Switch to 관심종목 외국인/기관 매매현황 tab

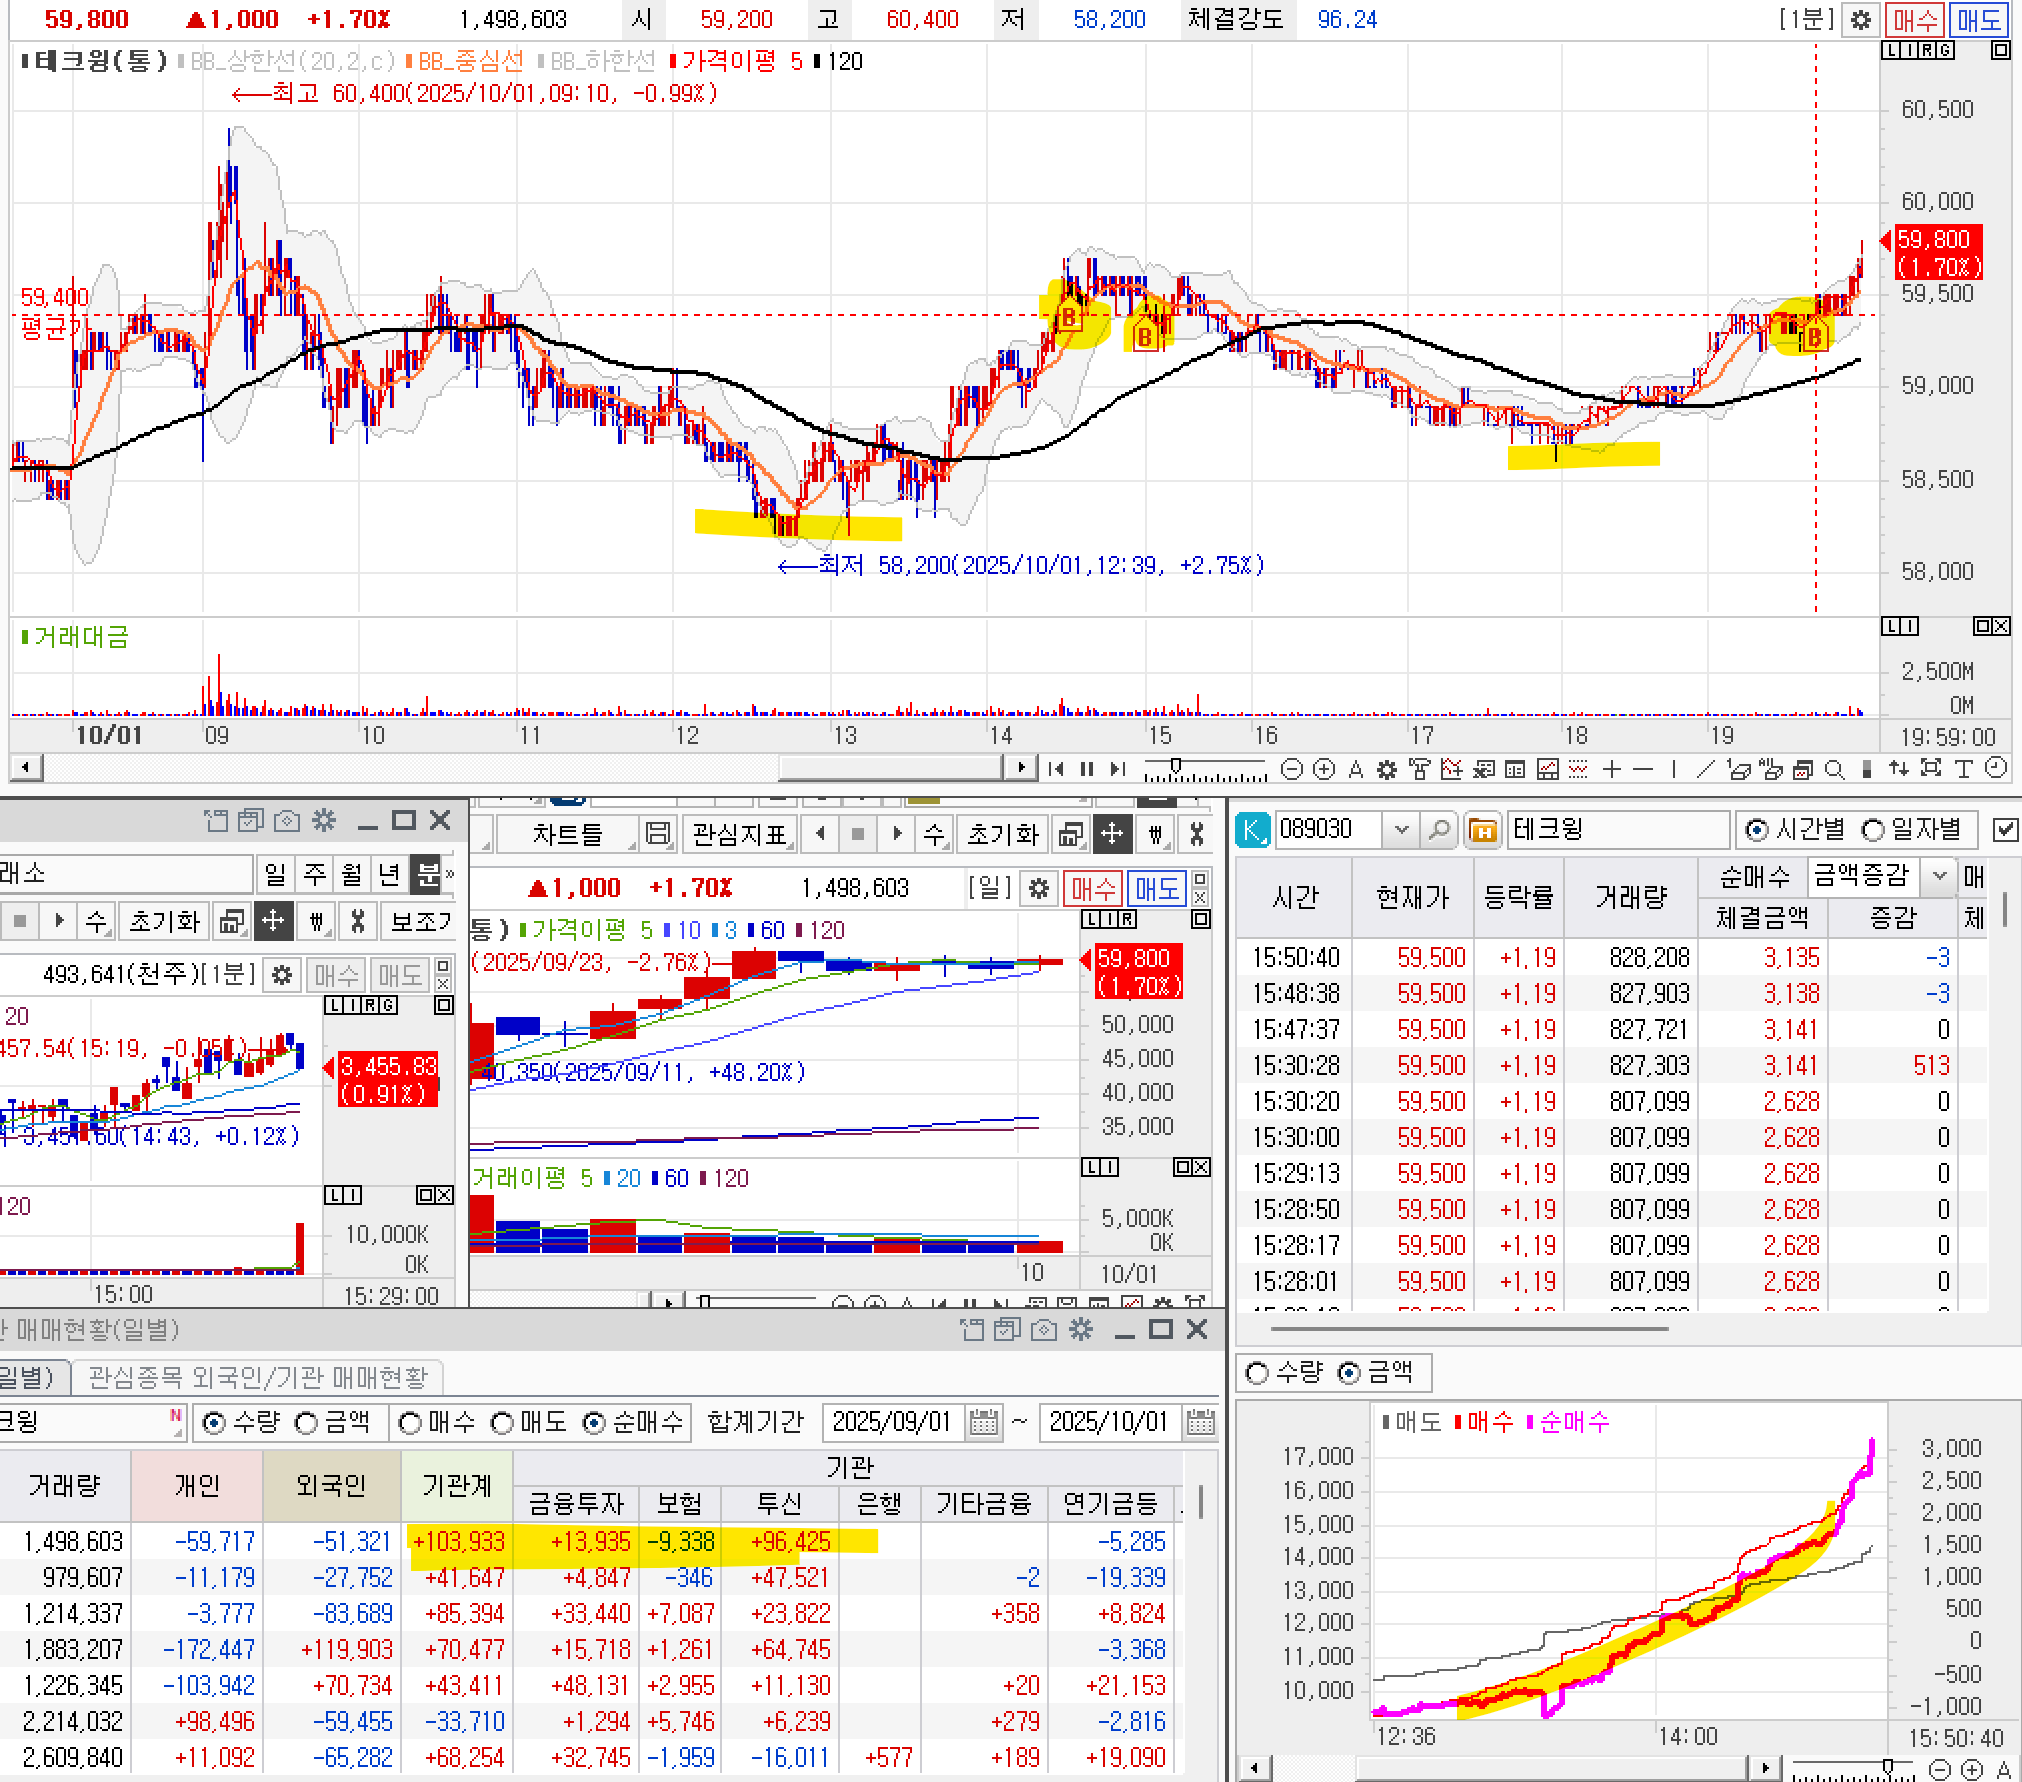click(258, 1378)
